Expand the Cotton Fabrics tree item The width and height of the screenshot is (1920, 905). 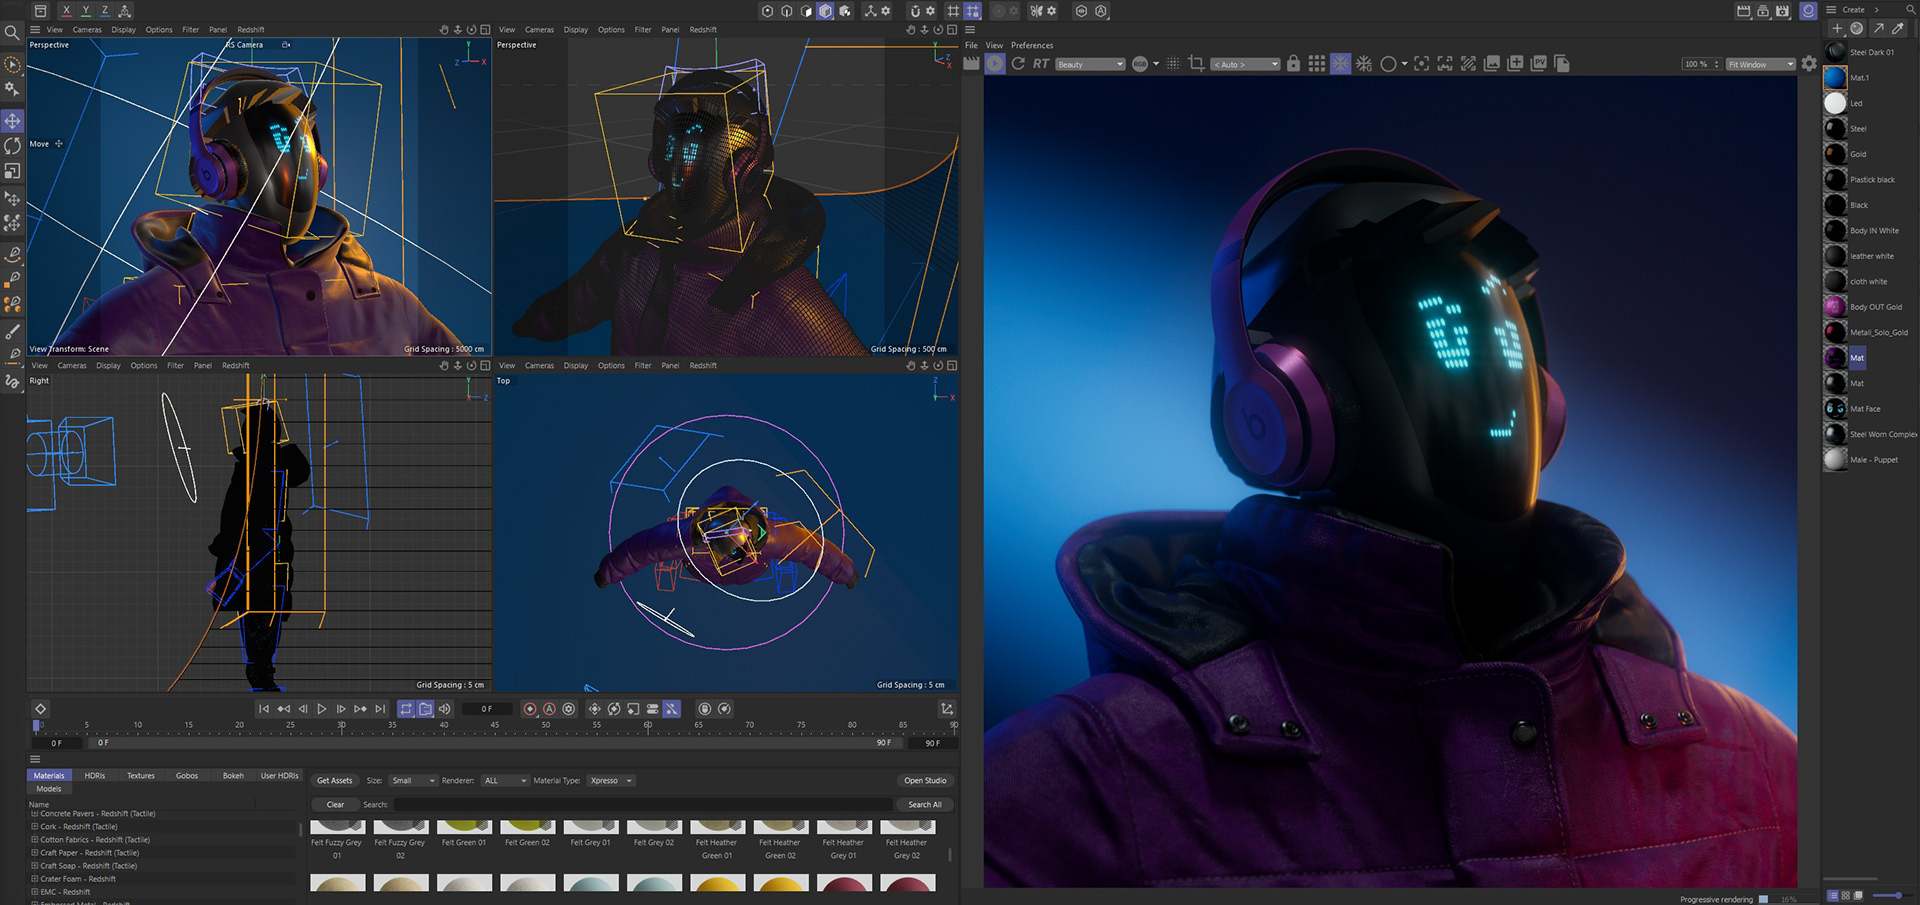(35, 840)
